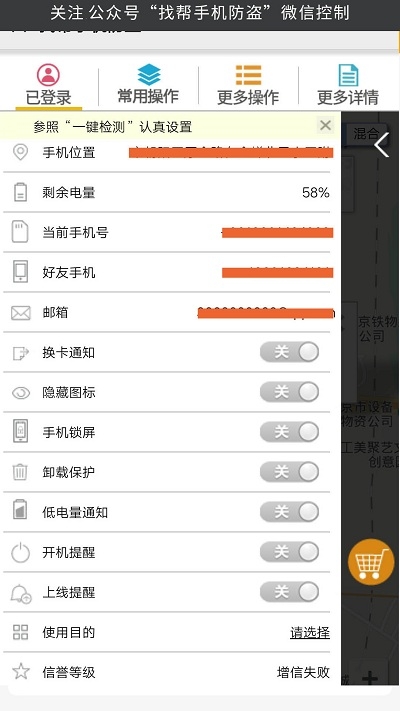Switch to the 常用操作 tab
This screenshot has width=400, height=711.
148,85
